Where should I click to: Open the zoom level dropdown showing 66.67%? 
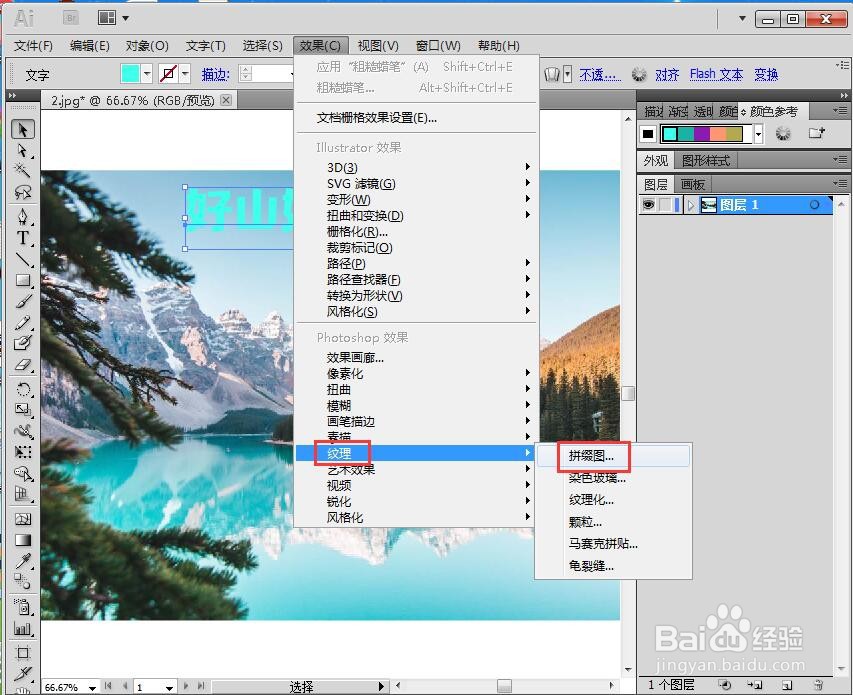click(70, 687)
